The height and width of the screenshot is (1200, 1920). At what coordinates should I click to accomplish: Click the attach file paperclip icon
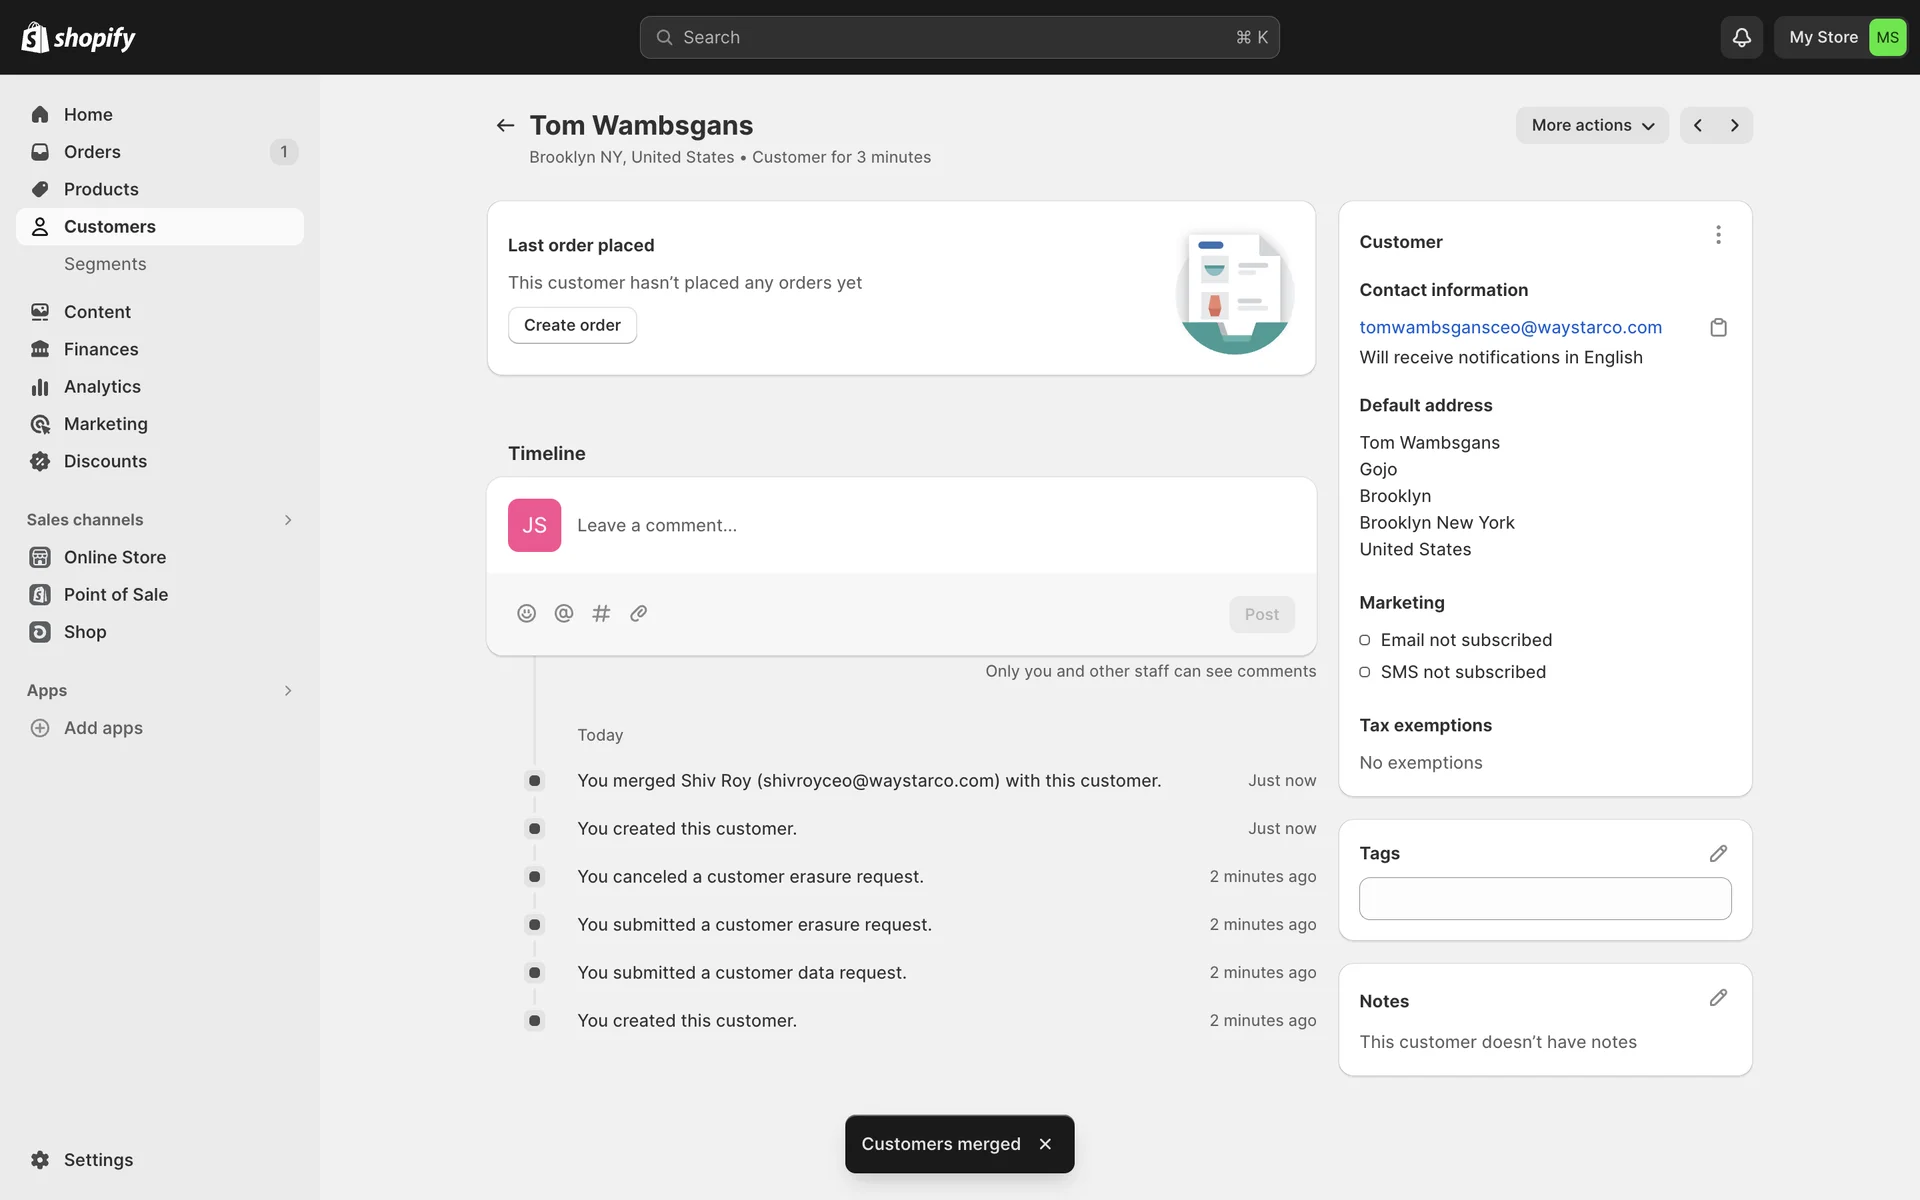point(638,613)
